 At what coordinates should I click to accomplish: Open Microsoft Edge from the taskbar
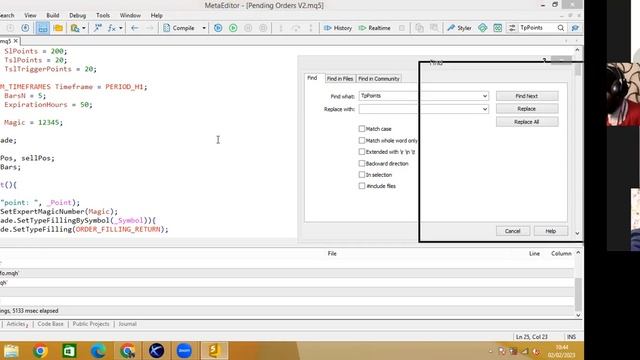(98, 351)
